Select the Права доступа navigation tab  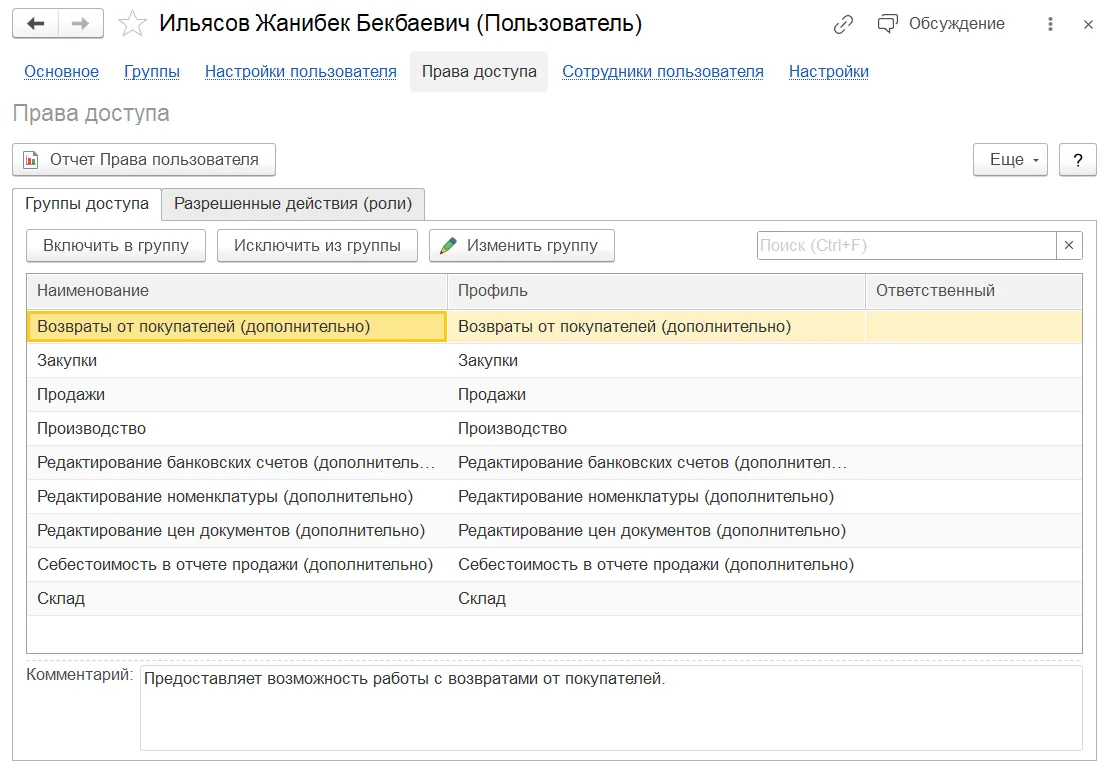pos(479,71)
